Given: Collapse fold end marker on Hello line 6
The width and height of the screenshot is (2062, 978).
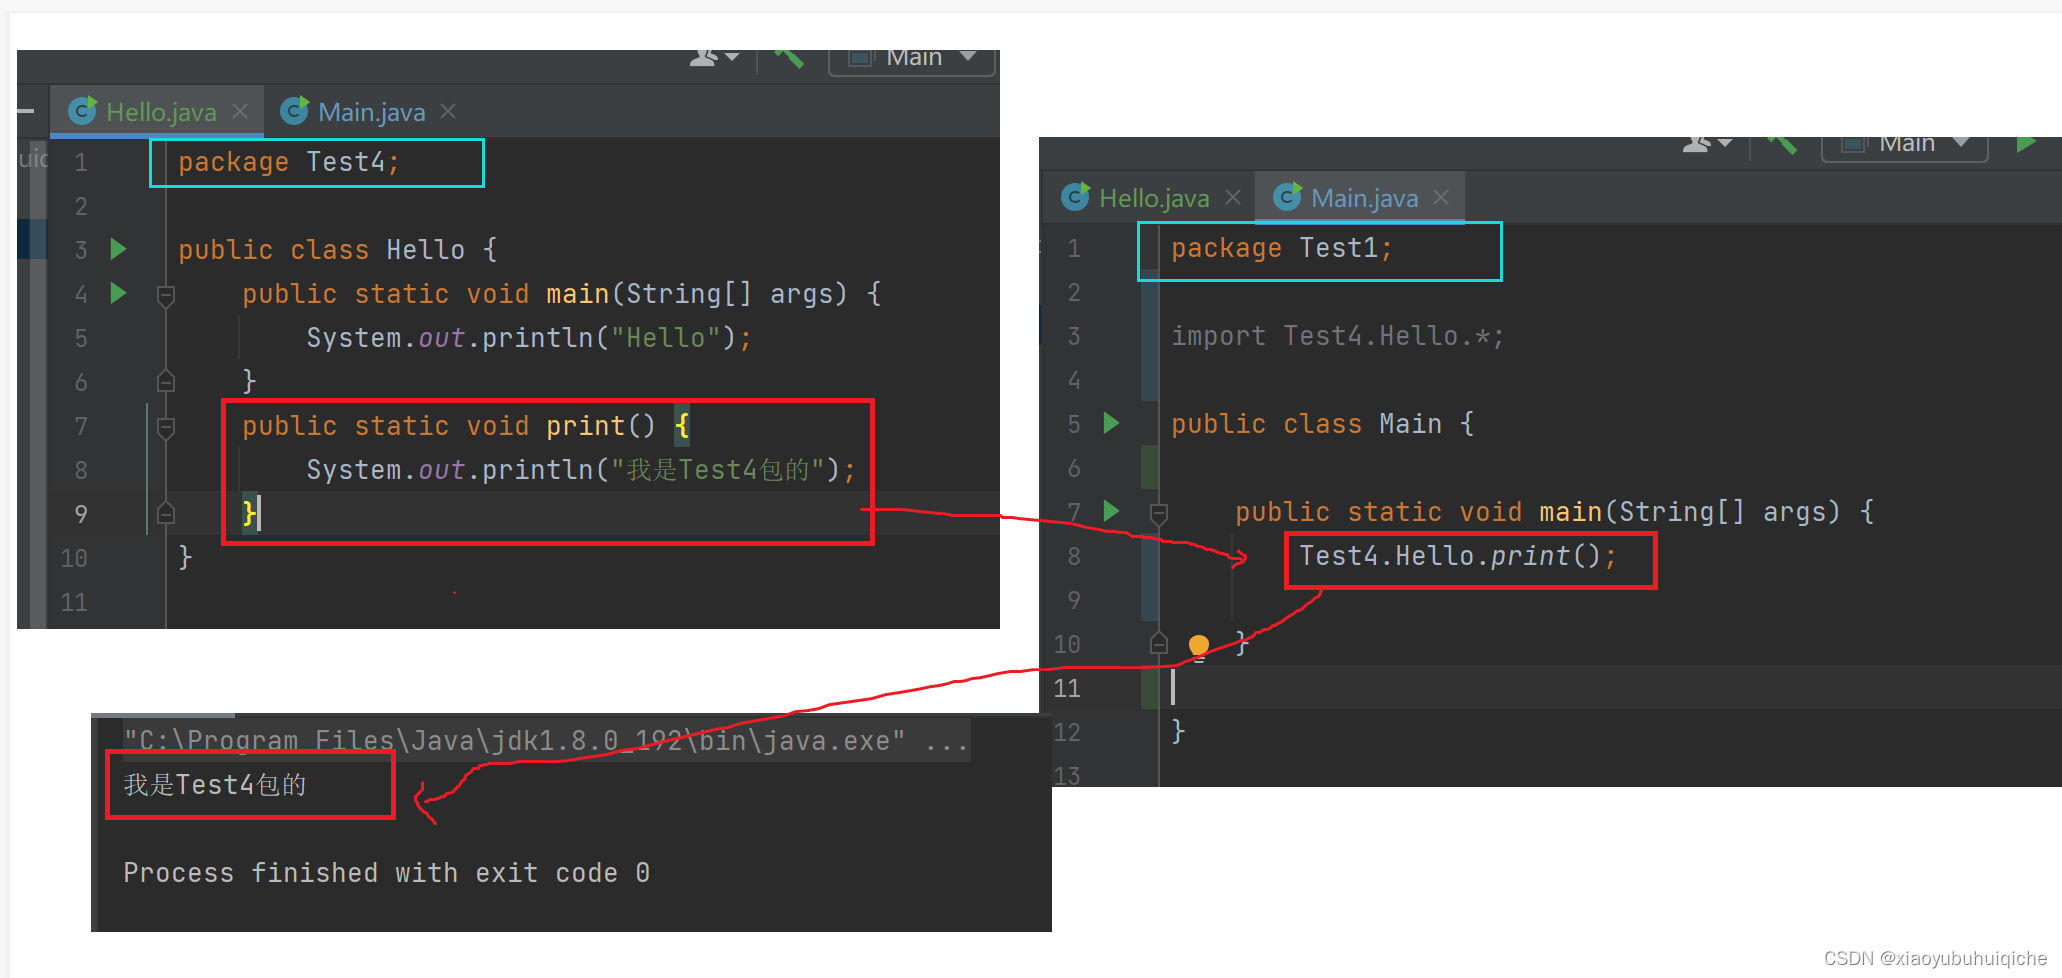Looking at the screenshot, I should 166,381.
